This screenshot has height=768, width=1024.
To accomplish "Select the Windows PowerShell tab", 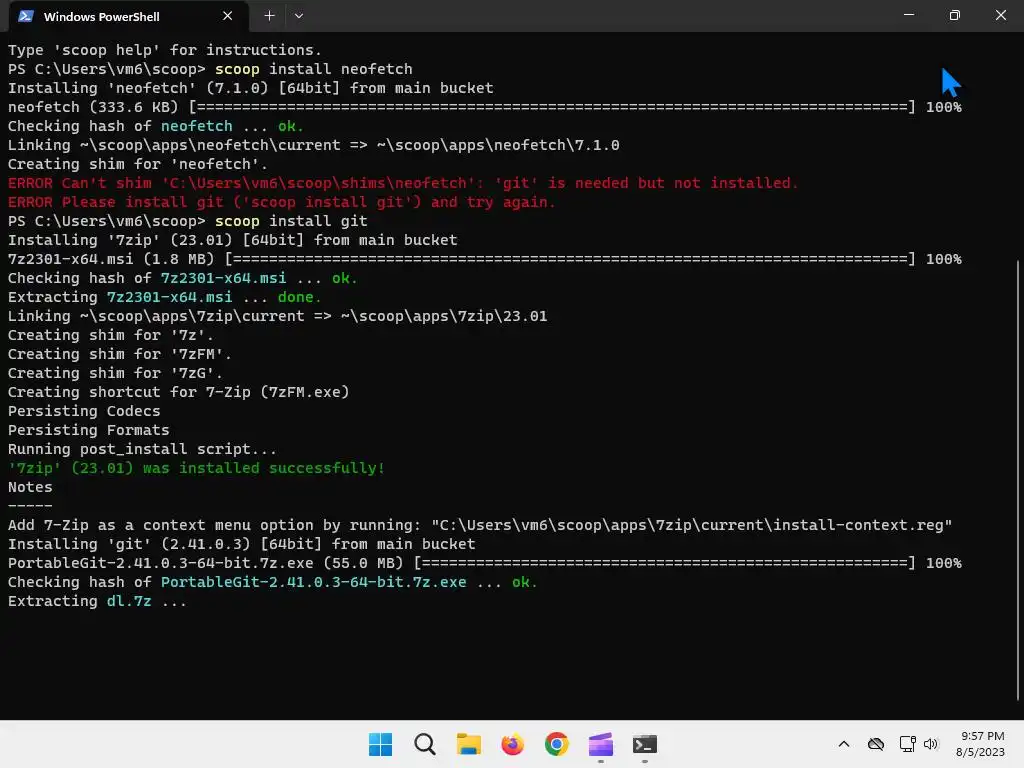I will click(129, 16).
